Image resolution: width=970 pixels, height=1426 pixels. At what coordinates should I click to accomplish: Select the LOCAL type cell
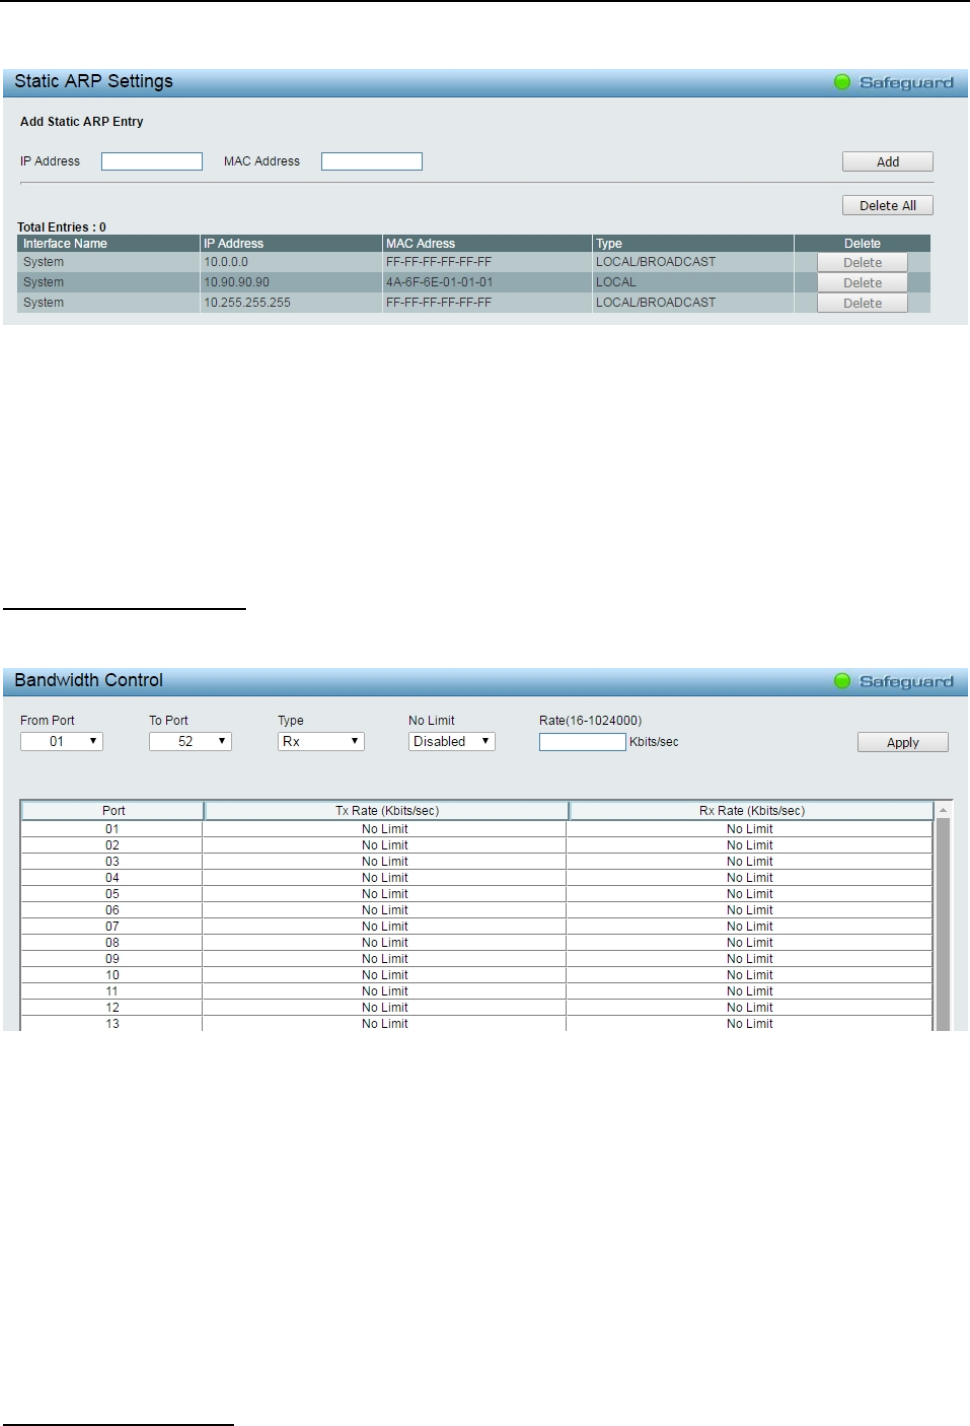(693, 282)
